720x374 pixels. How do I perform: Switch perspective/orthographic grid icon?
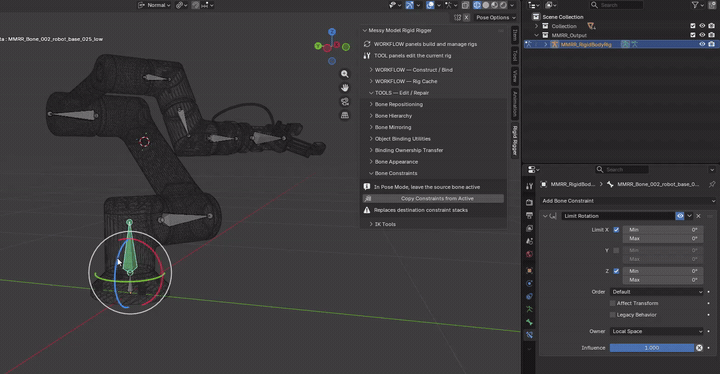point(344,115)
